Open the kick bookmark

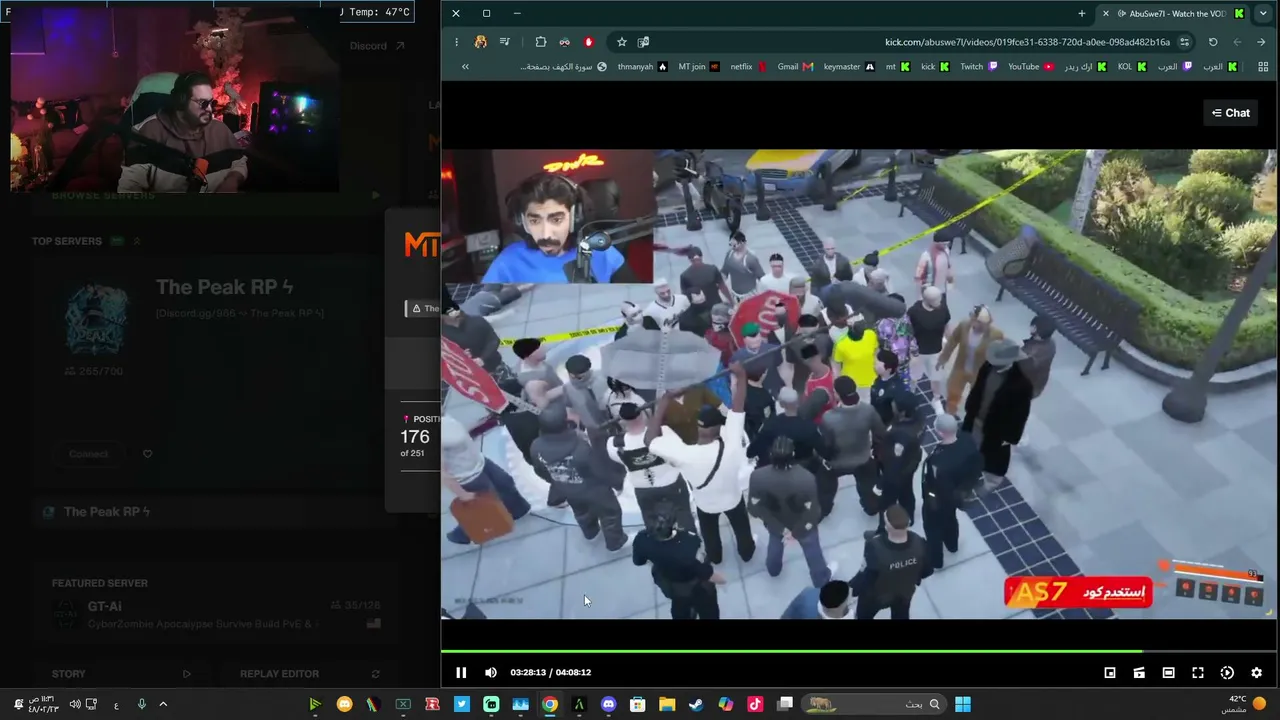(x=935, y=67)
